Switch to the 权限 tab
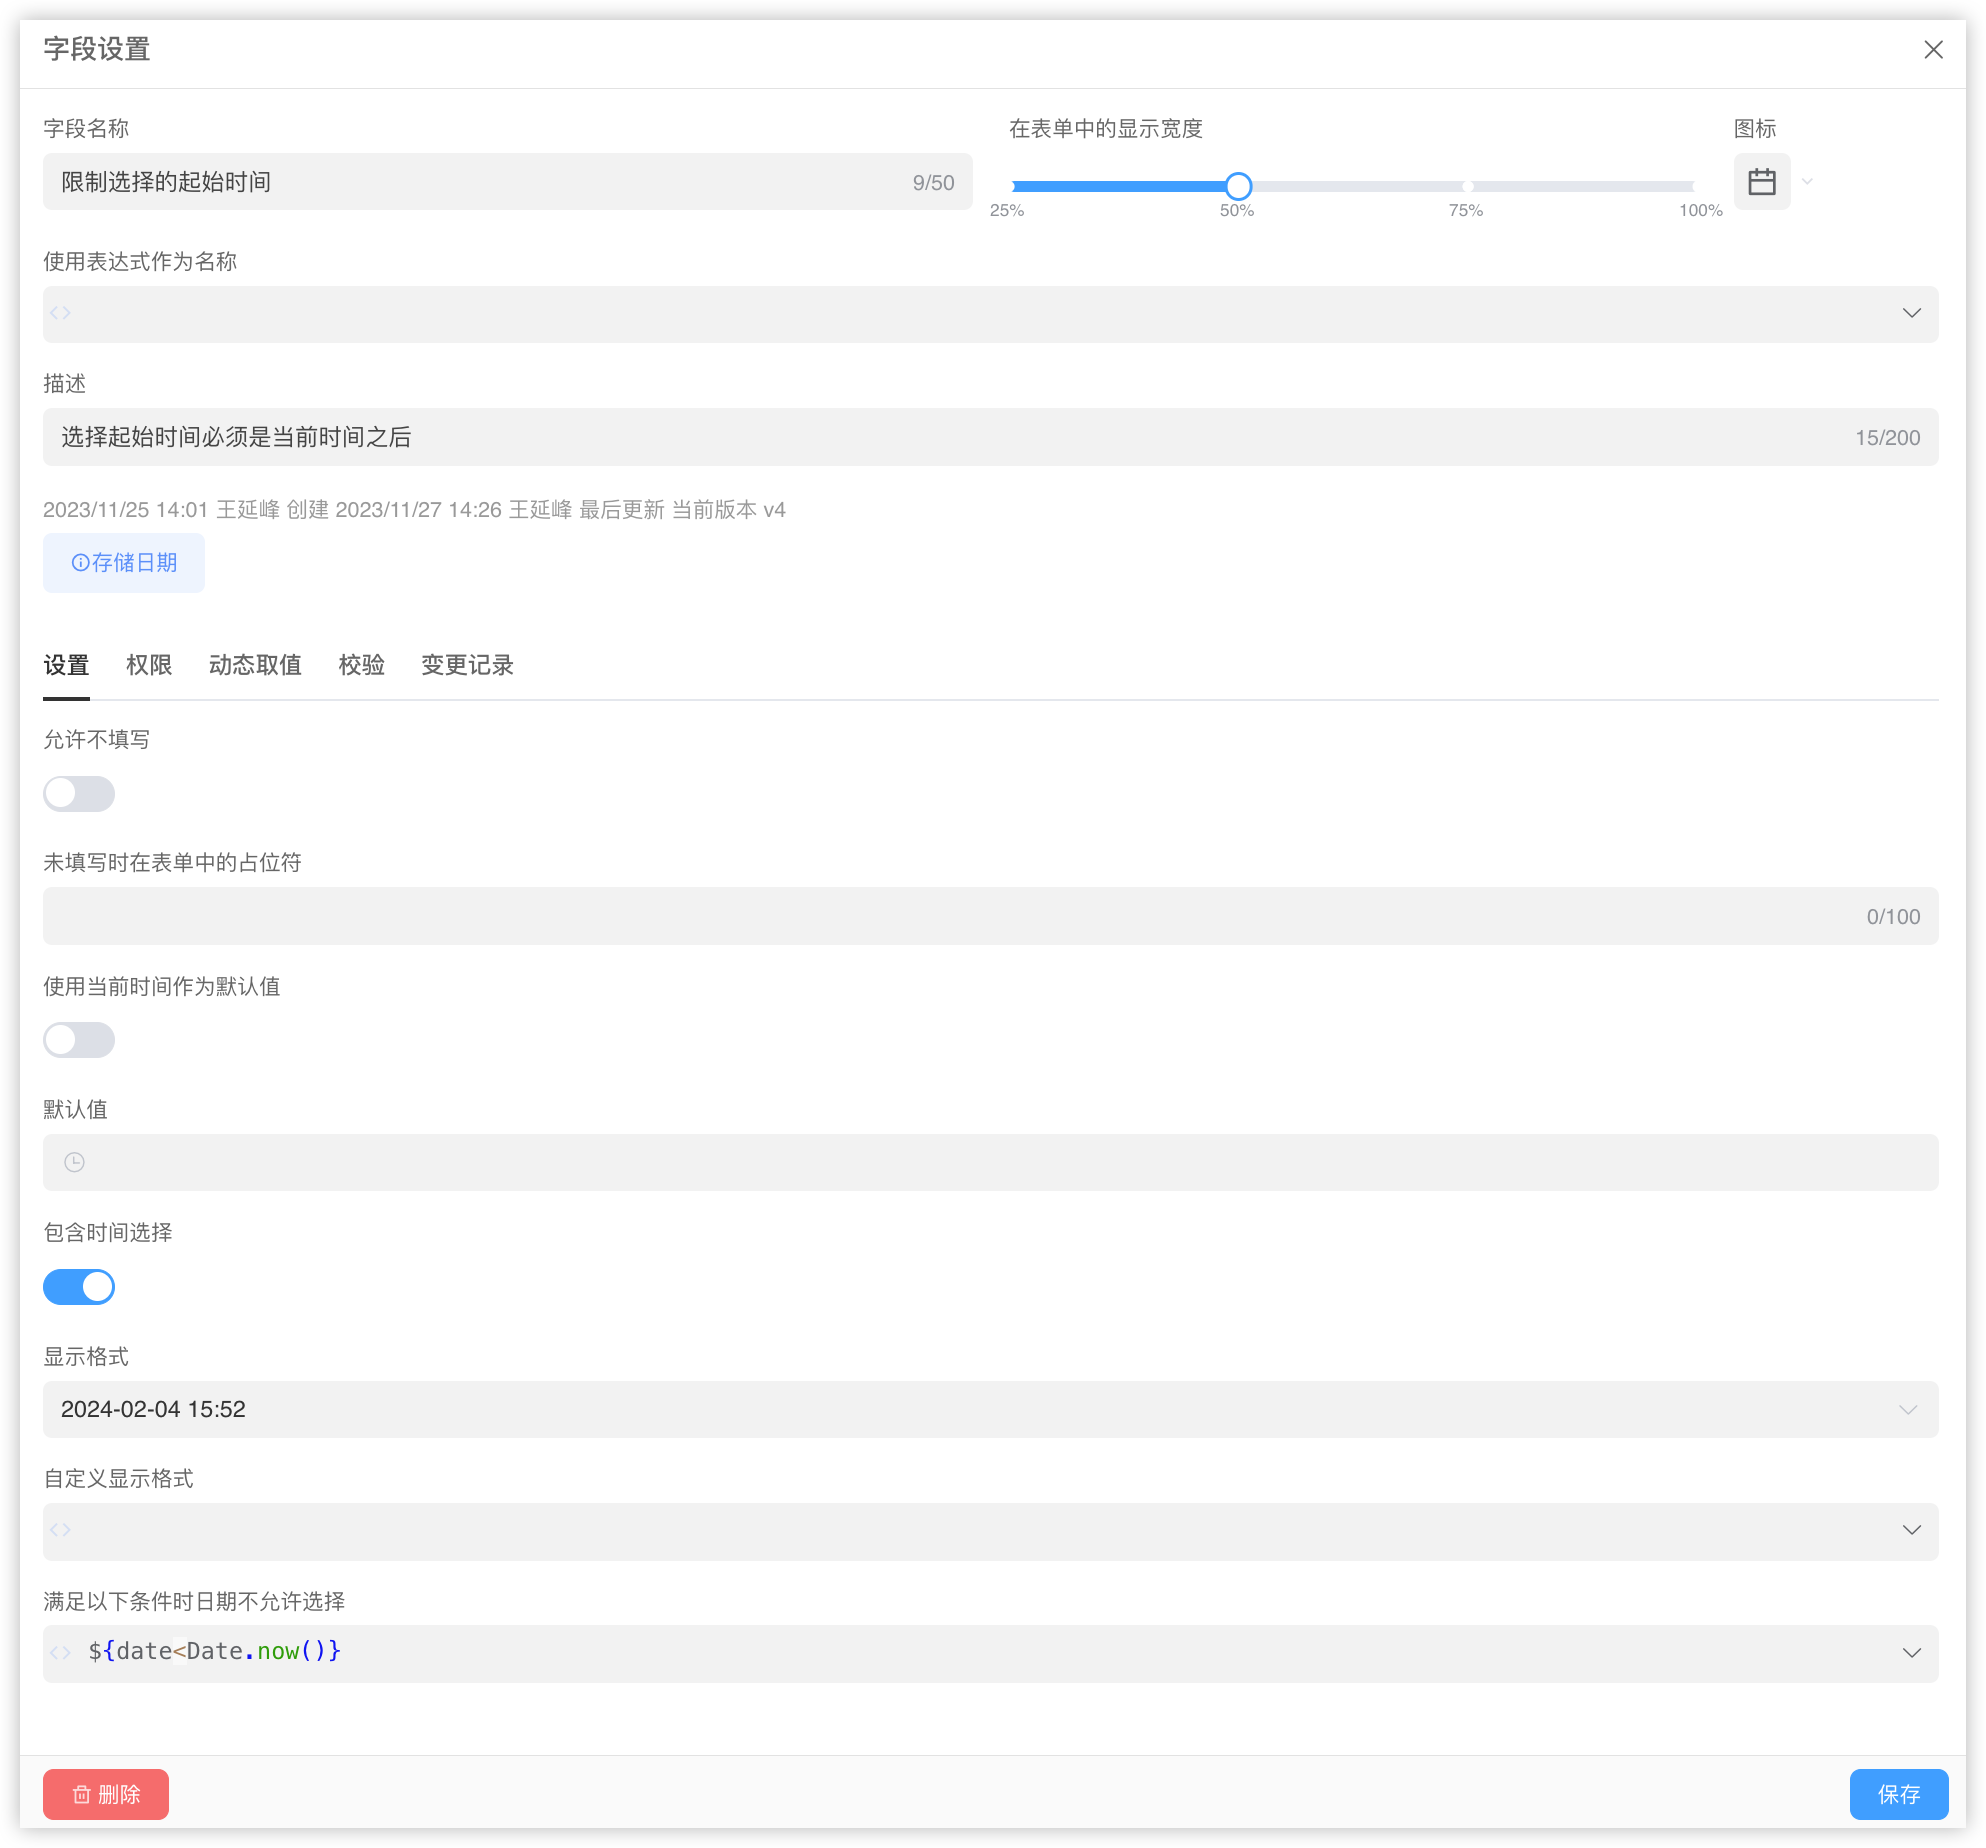 point(149,665)
